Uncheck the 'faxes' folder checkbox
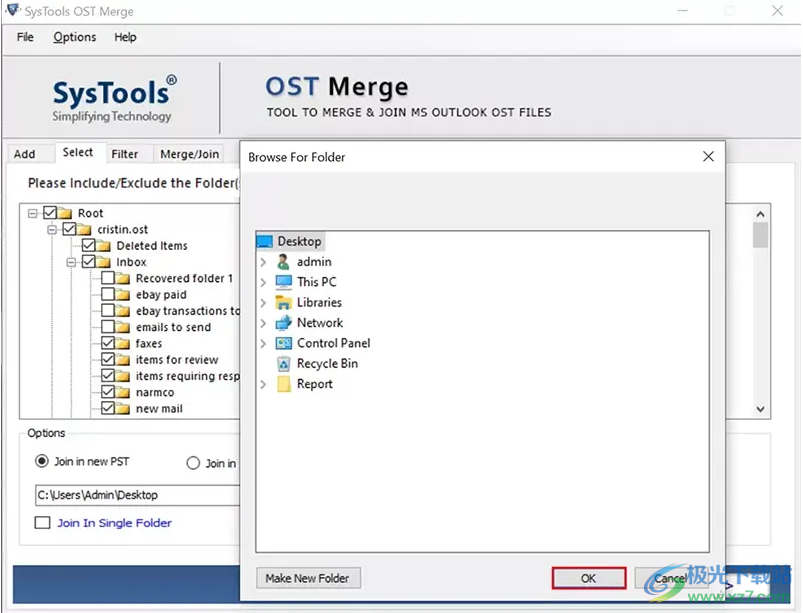 coord(108,344)
